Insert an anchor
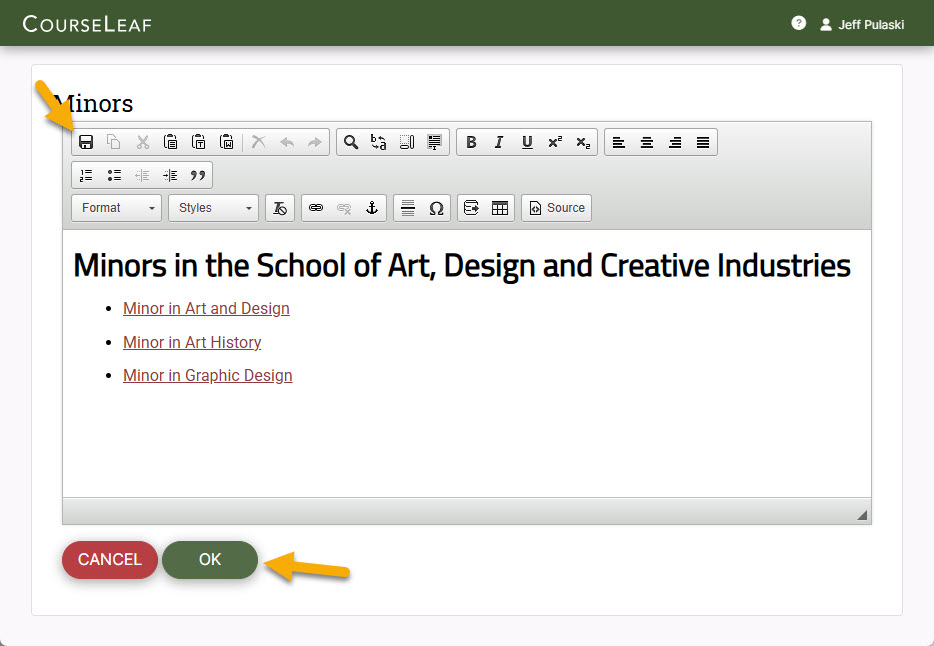This screenshot has width=934, height=646. pos(372,208)
